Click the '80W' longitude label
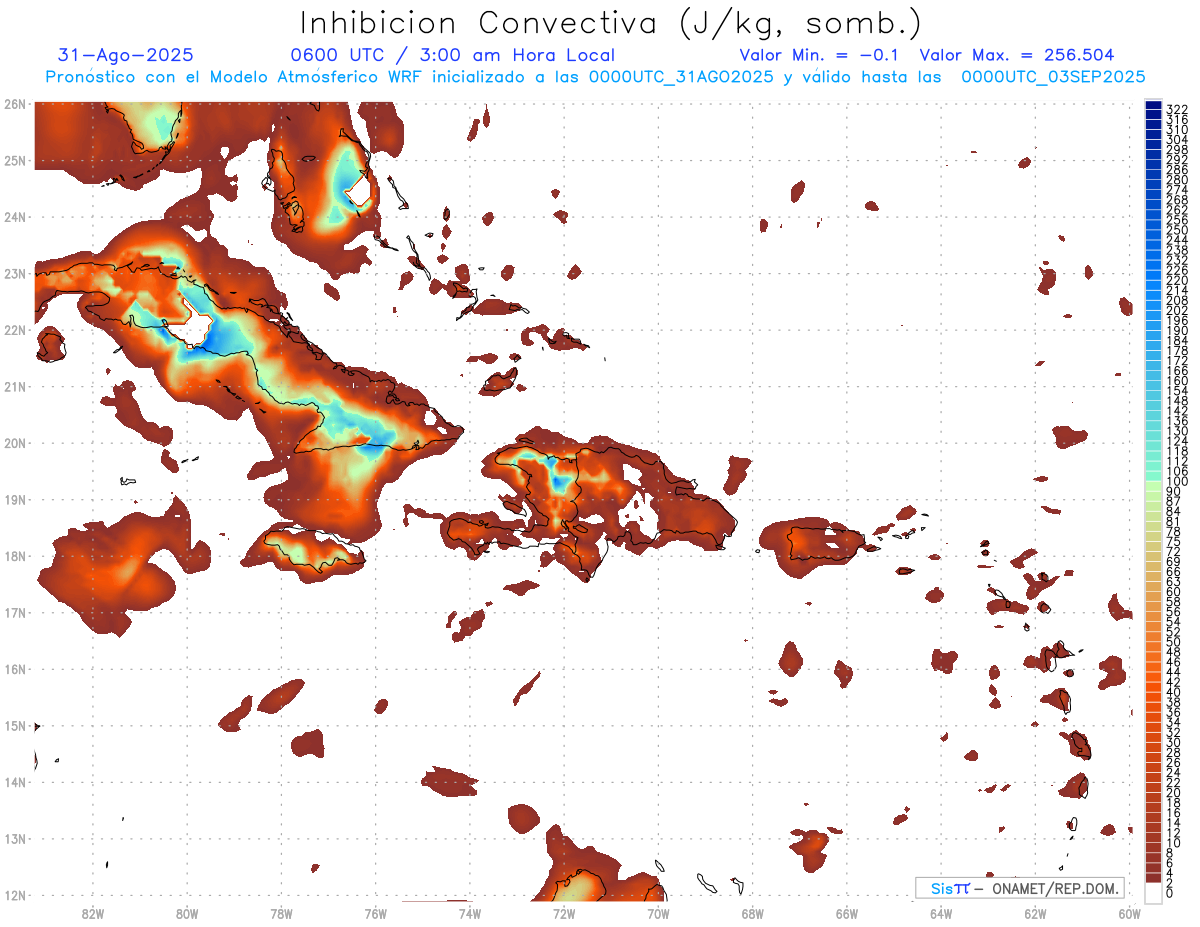The height and width of the screenshot is (927, 1200). pyautogui.click(x=186, y=912)
